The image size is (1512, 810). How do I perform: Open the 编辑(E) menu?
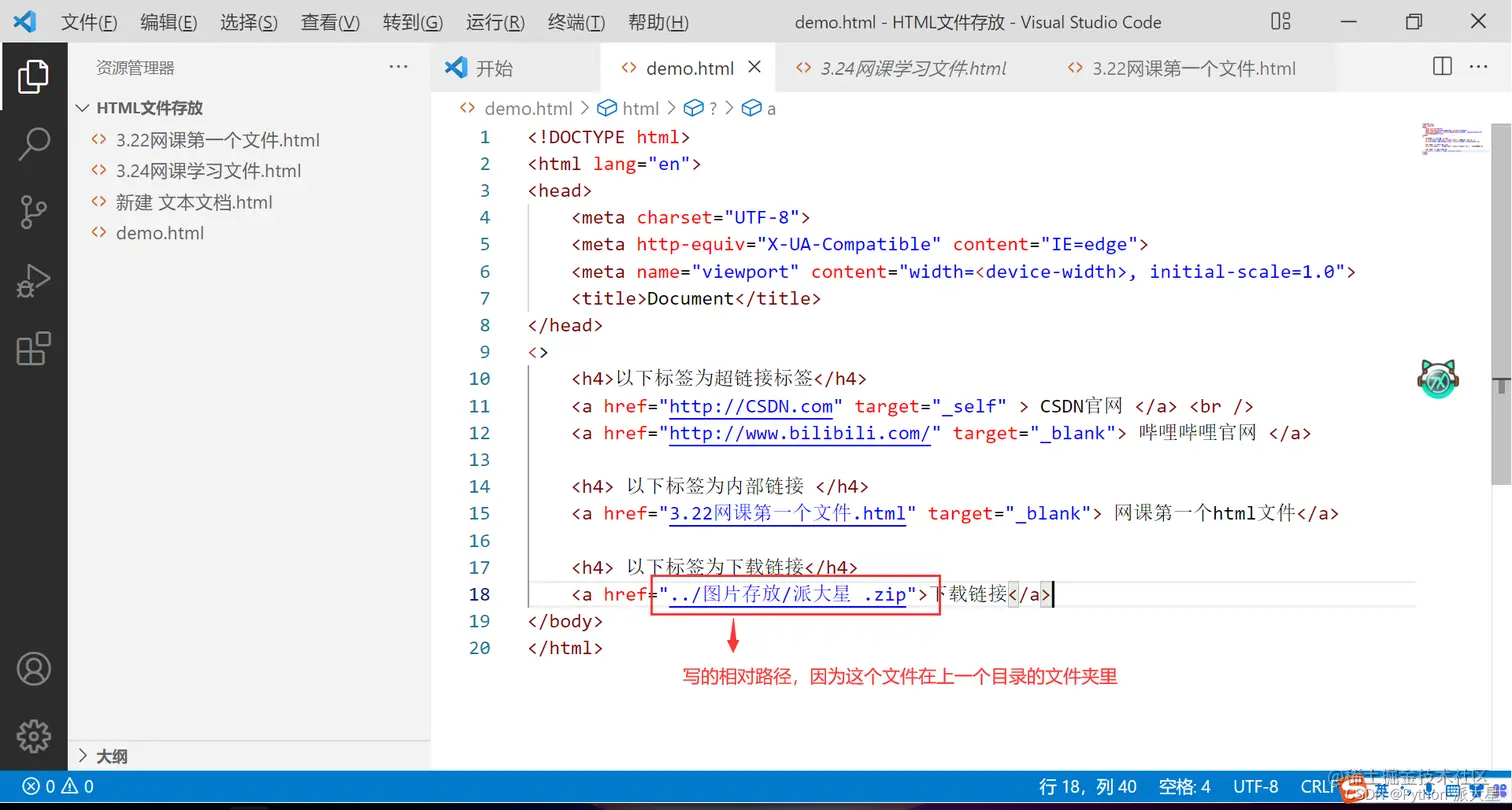pyautogui.click(x=168, y=22)
